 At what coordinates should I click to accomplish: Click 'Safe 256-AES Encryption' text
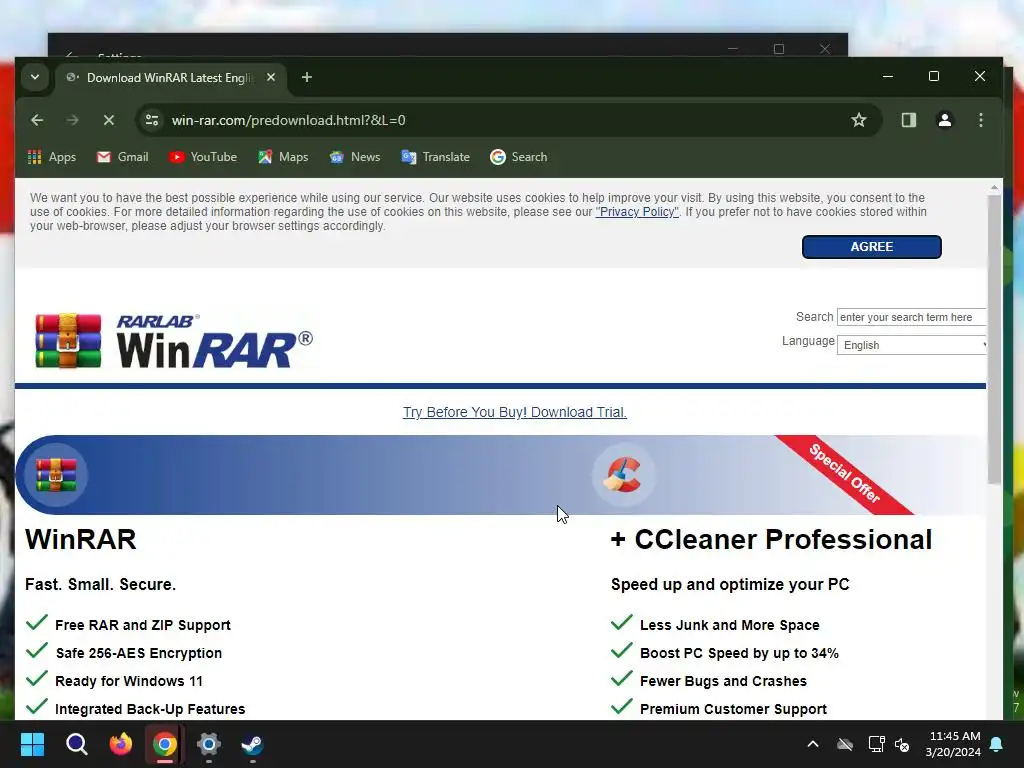click(x=138, y=653)
